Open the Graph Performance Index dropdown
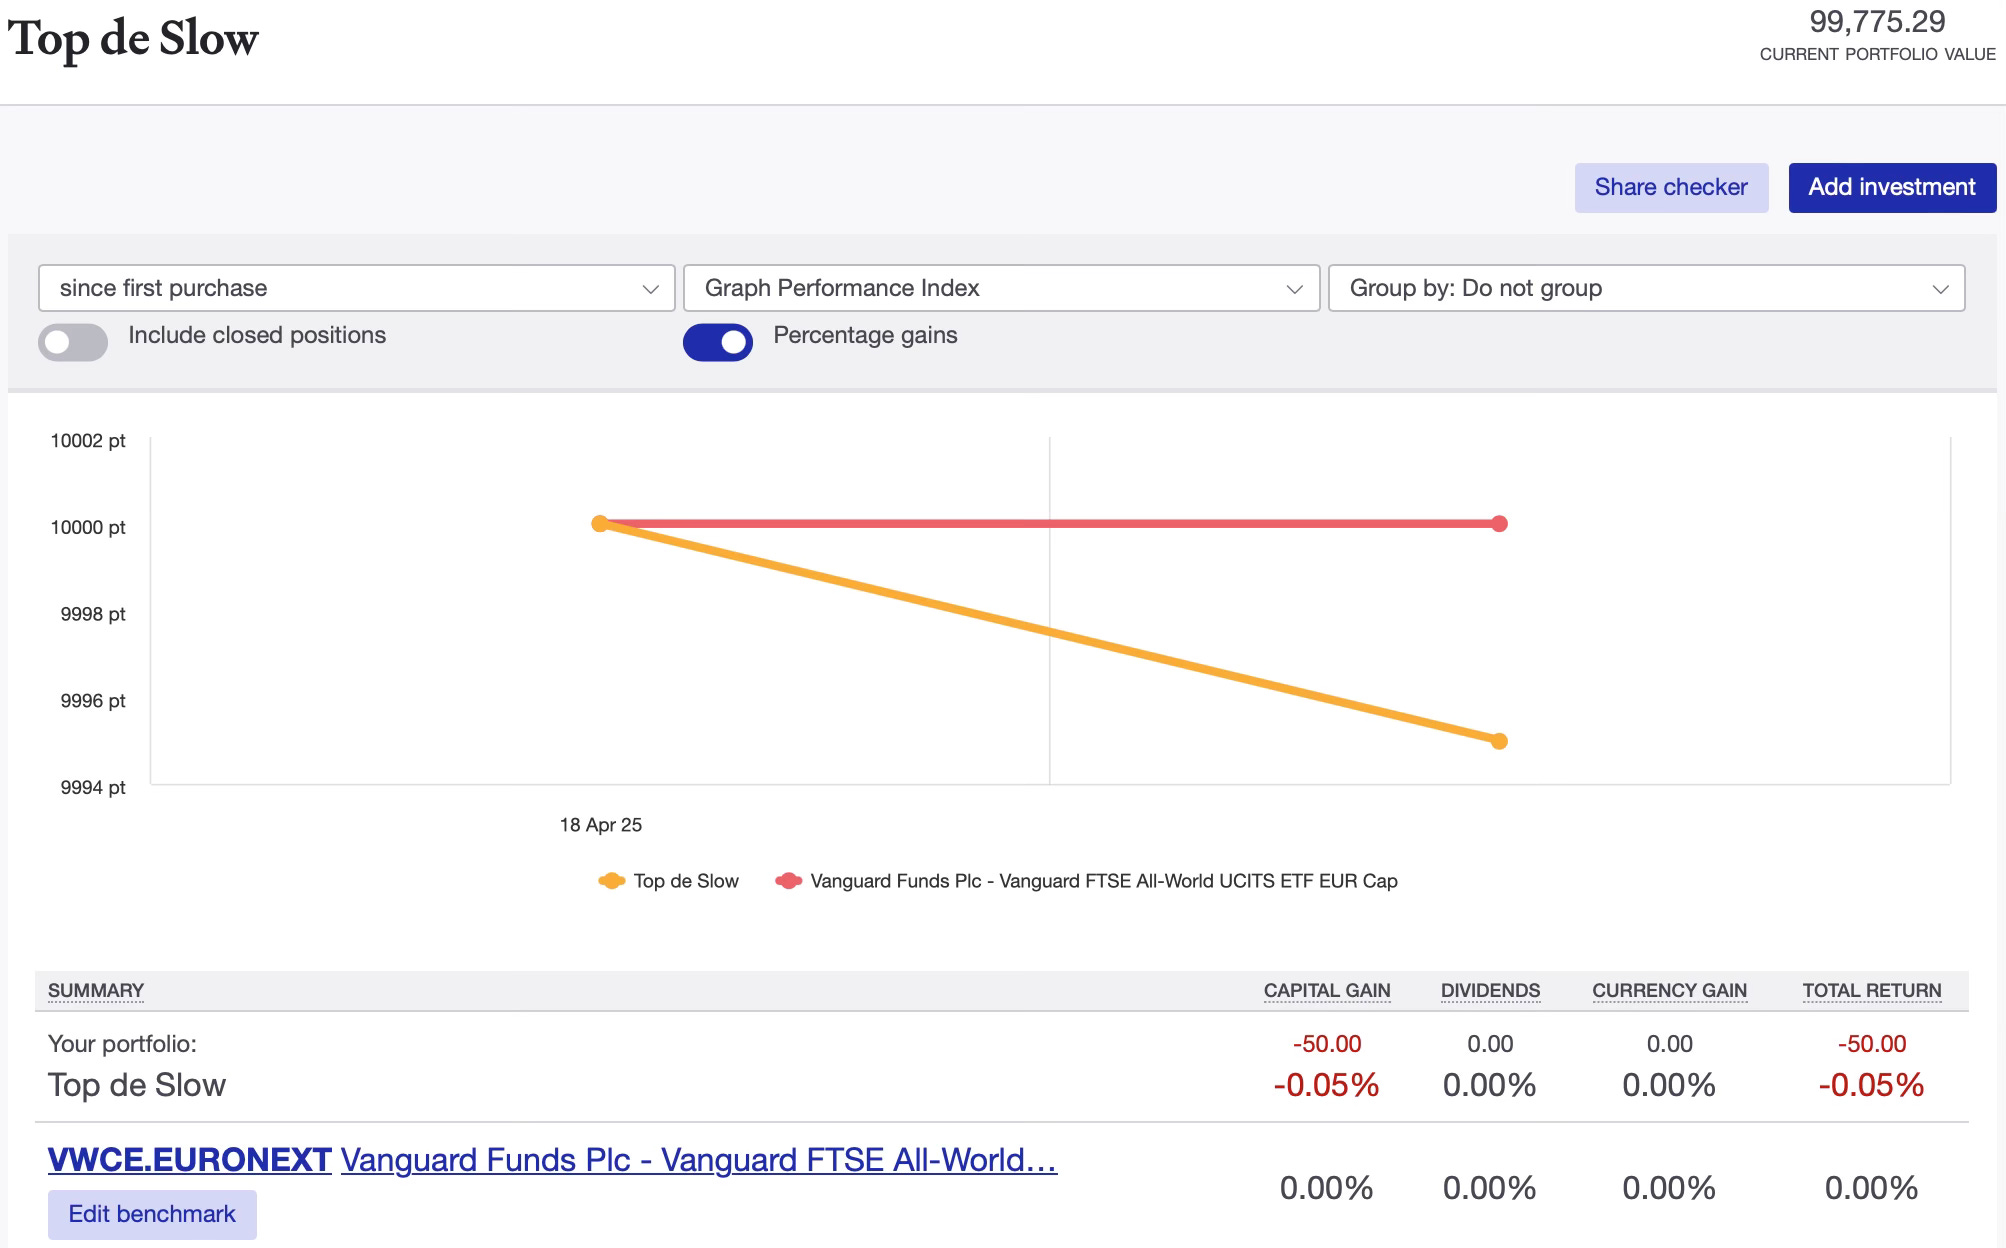The height and width of the screenshot is (1248, 2006). pos(1002,288)
